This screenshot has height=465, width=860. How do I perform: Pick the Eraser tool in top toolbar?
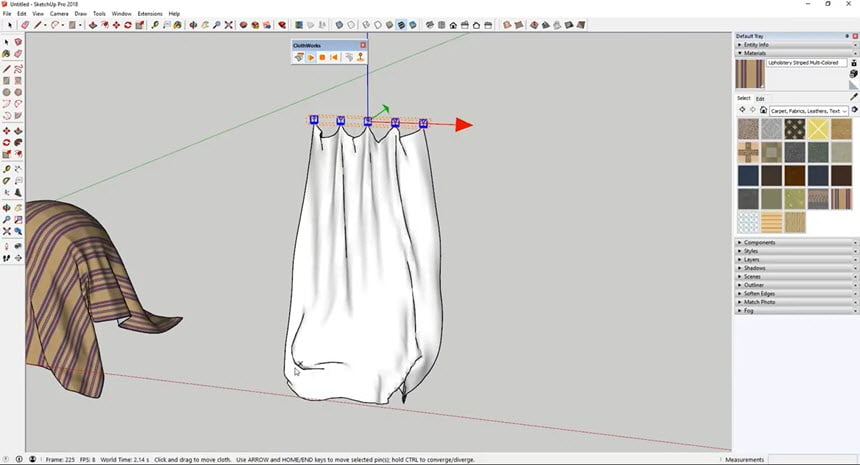pyautogui.click(x=25, y=25)
